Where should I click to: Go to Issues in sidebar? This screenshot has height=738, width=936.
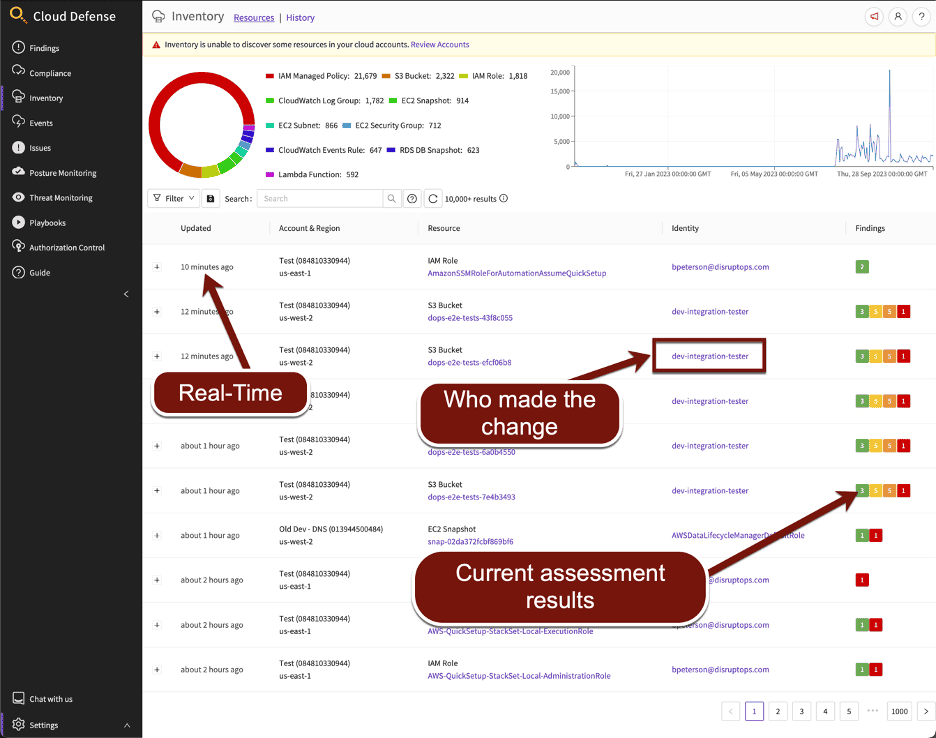click(39, 148)
